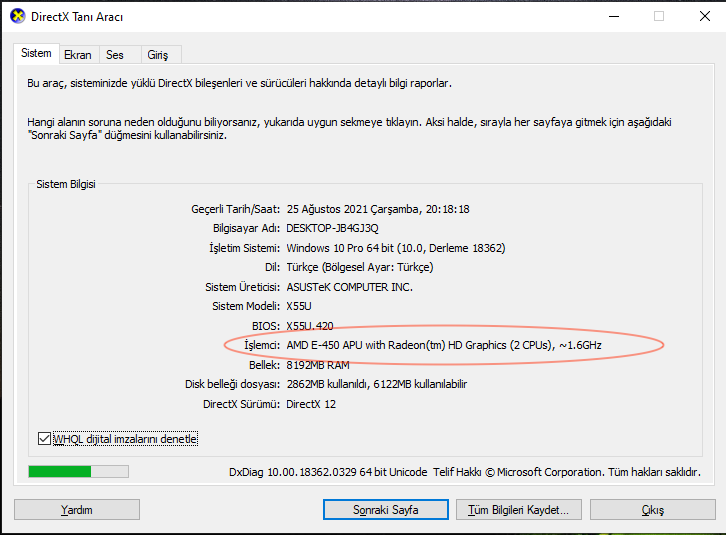Screen dimensions: 726x535
Task: Select AMD E-450 APU processor text
Action: (x=444, y=345)
